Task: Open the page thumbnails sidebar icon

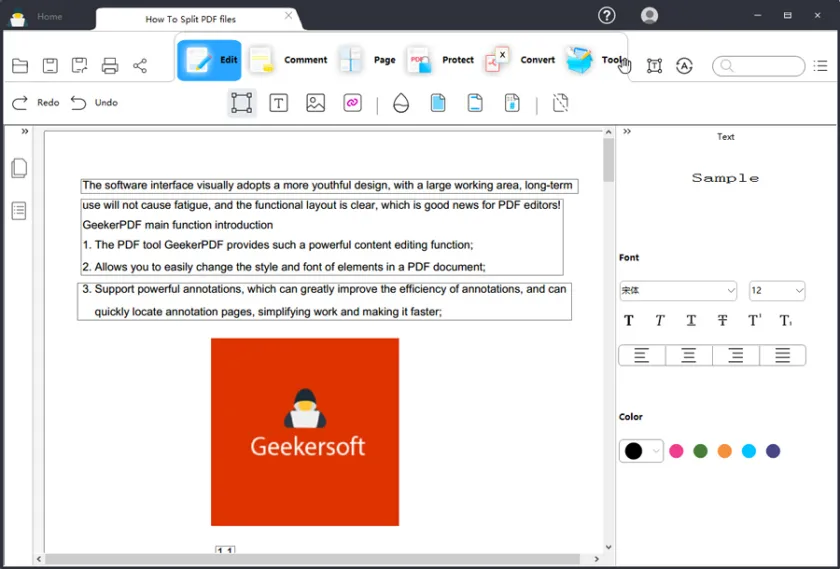Action: point(19,168)
